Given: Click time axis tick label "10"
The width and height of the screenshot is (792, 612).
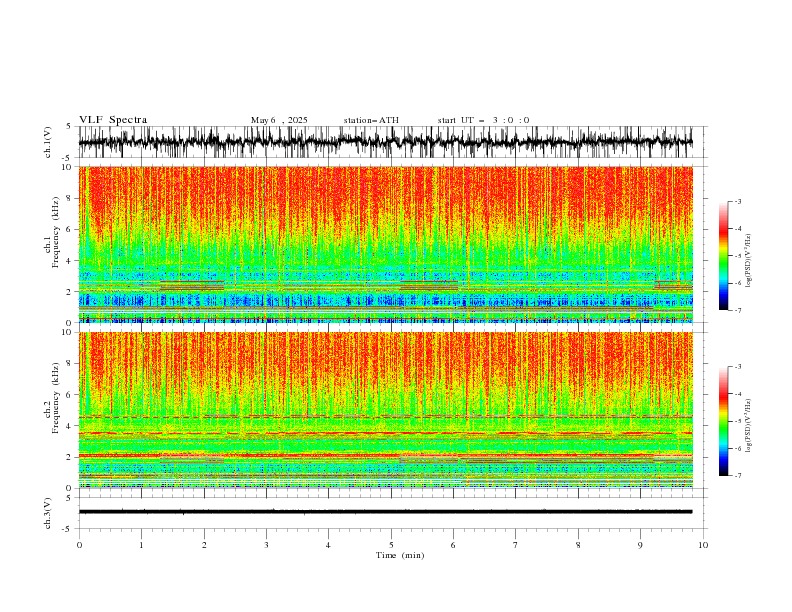Looking at the screenshot, I should click(703, 545).
